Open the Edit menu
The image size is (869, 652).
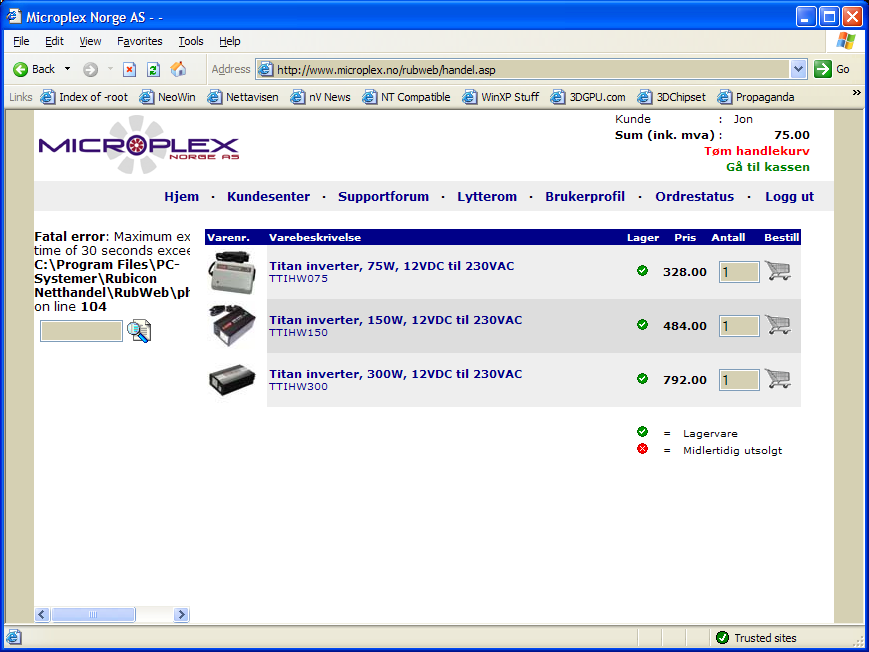54,41
